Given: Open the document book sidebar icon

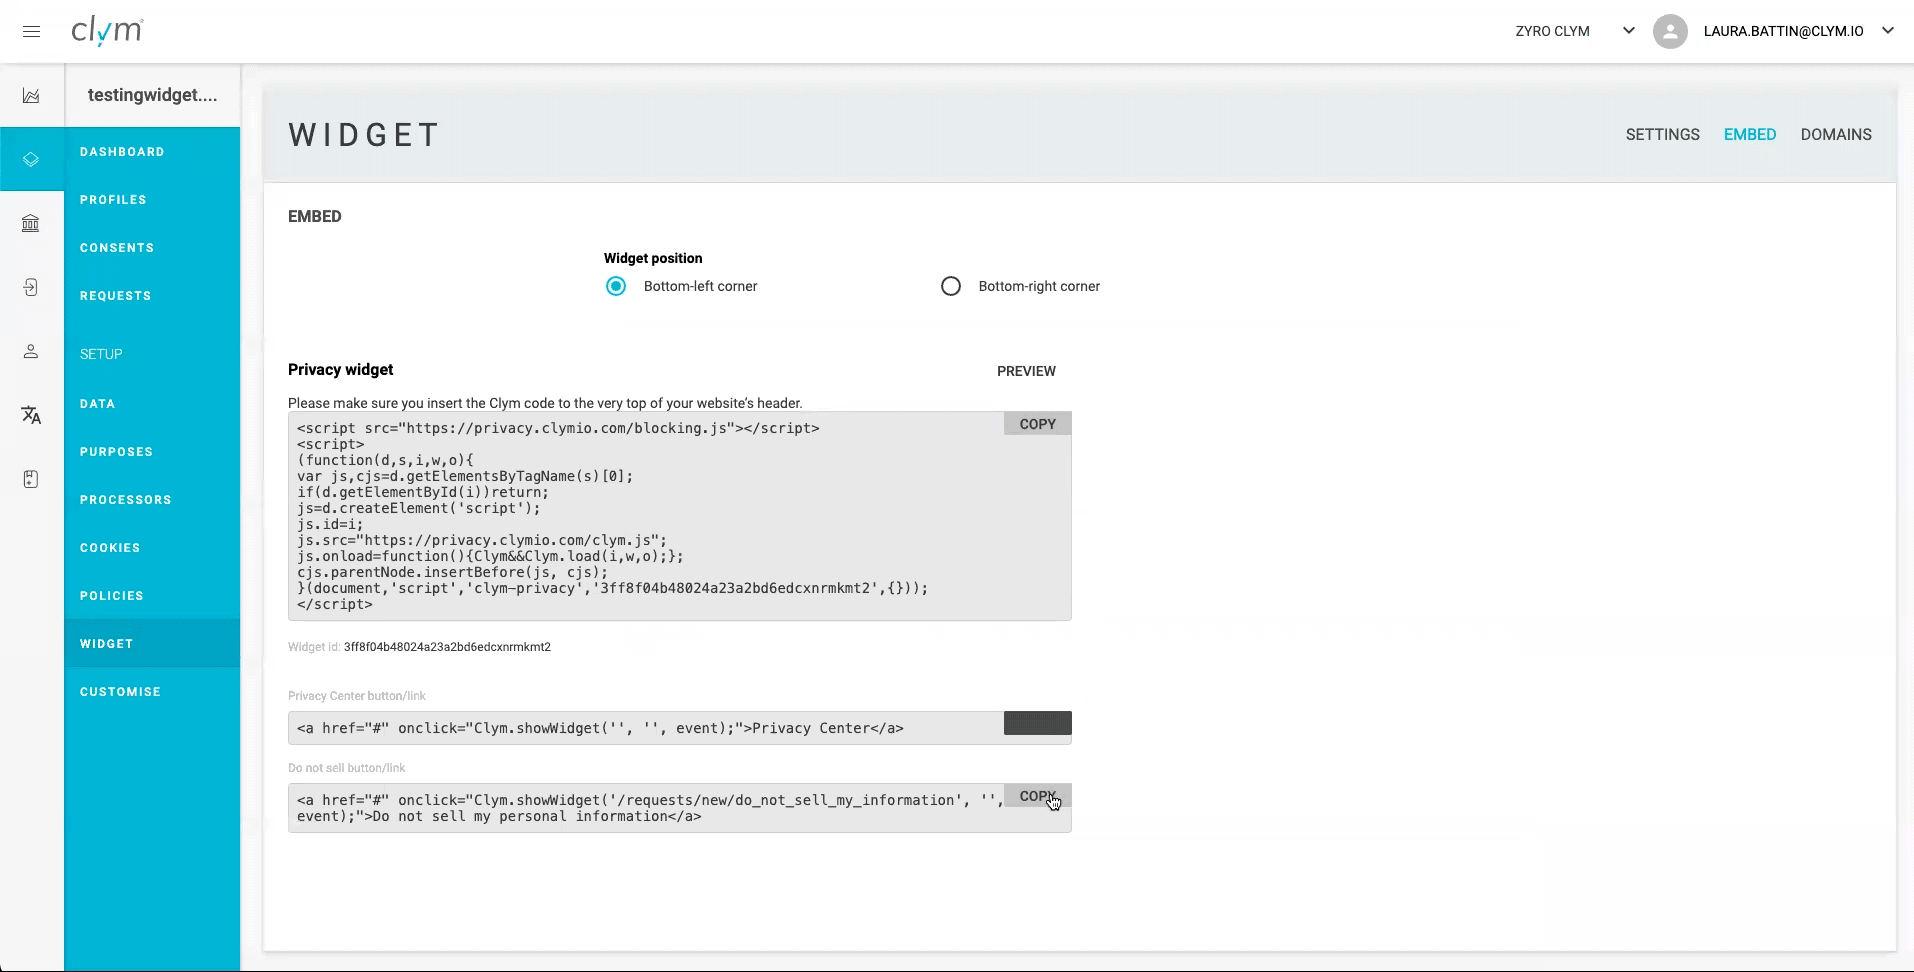Looking at the screenshot, I should point(31,479).
